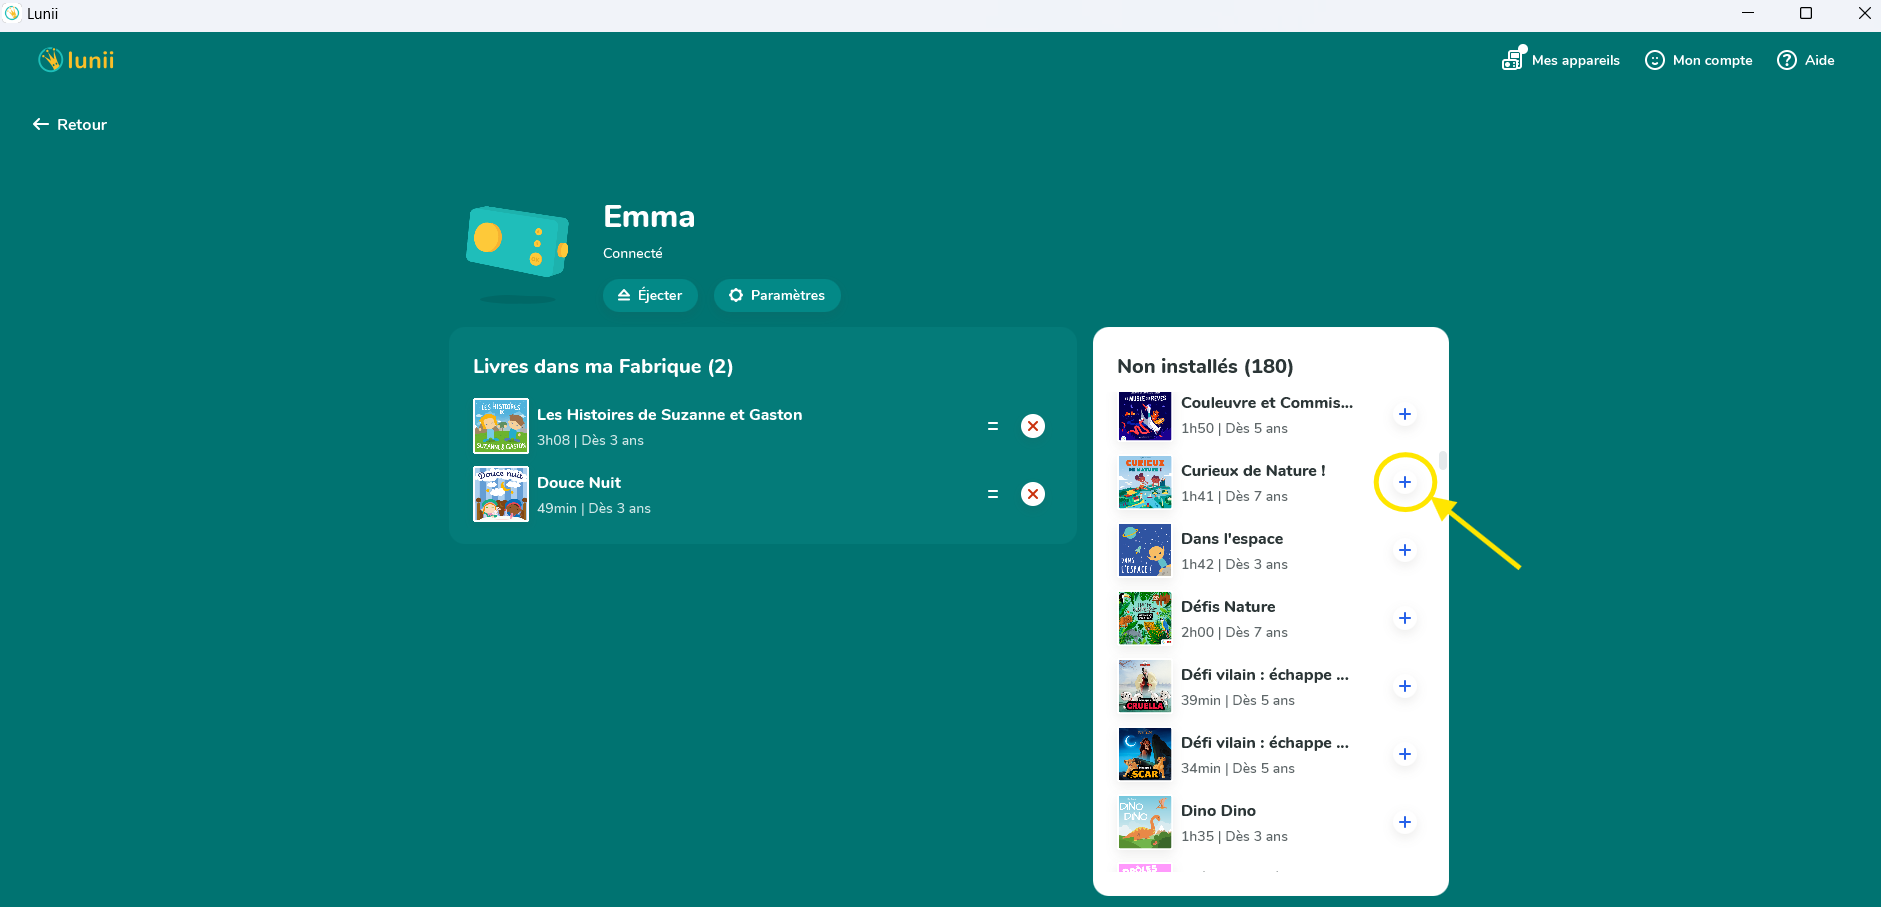
Task: Click the Emma device name
Action: [649, 216]
